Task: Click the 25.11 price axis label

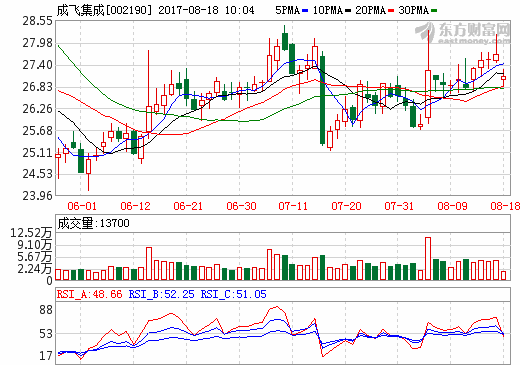Action: (x=37, y=153)
